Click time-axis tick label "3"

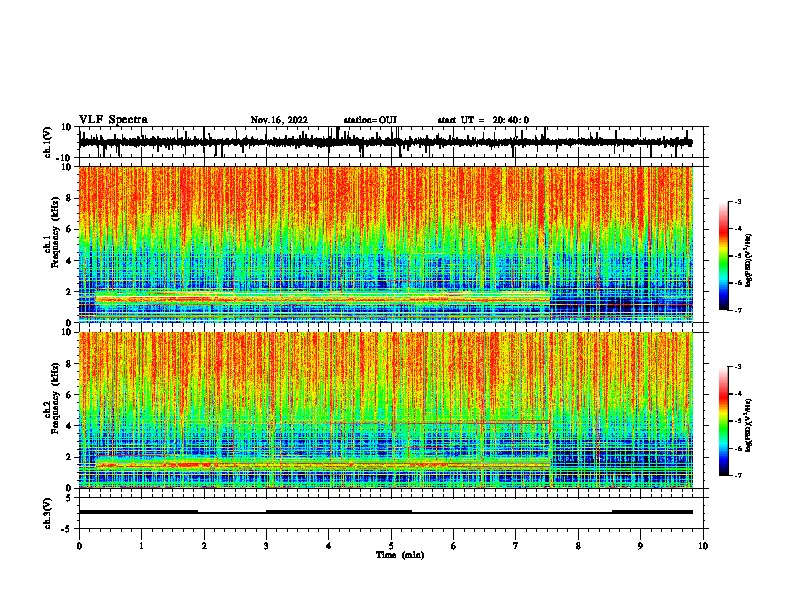266,546
